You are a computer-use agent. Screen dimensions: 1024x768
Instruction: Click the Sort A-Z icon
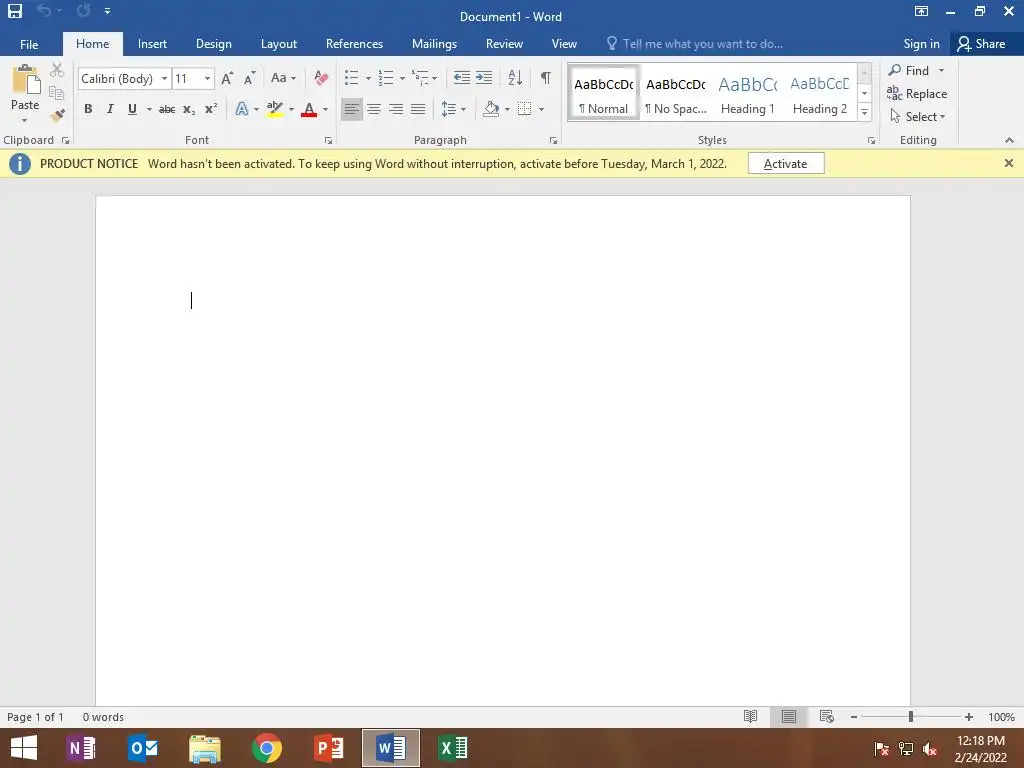tap(515, 78)
